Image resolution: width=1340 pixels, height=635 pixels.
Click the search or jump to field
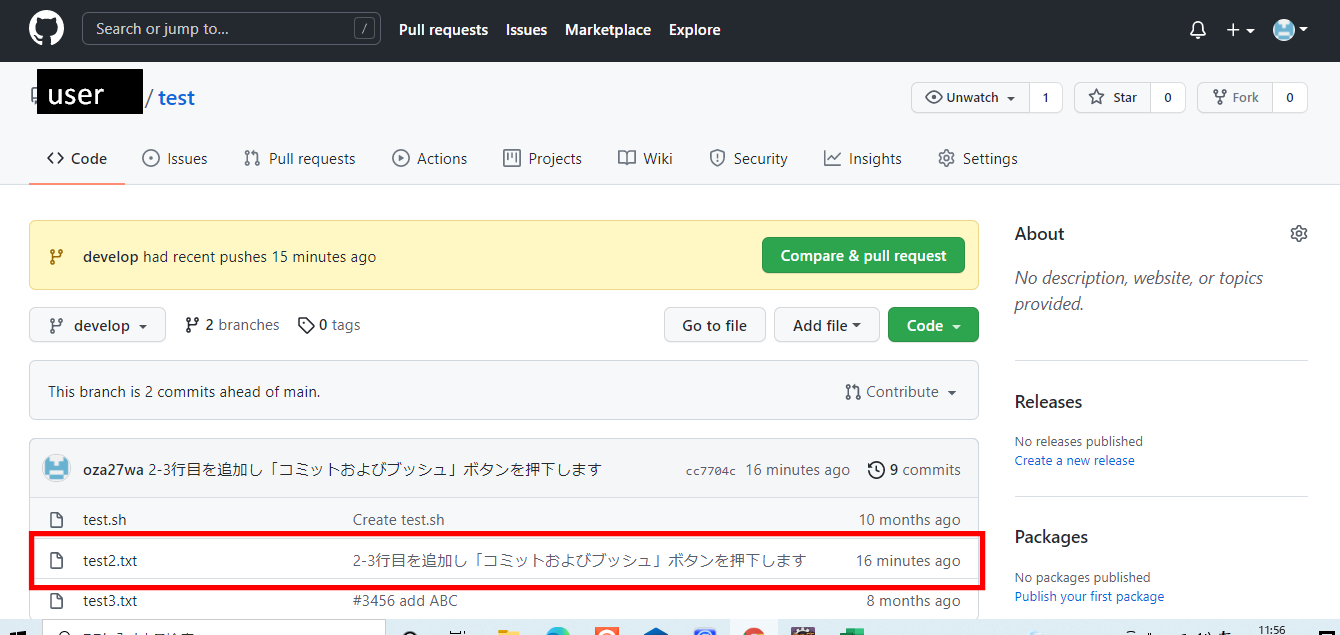click(x=230, y=28)
